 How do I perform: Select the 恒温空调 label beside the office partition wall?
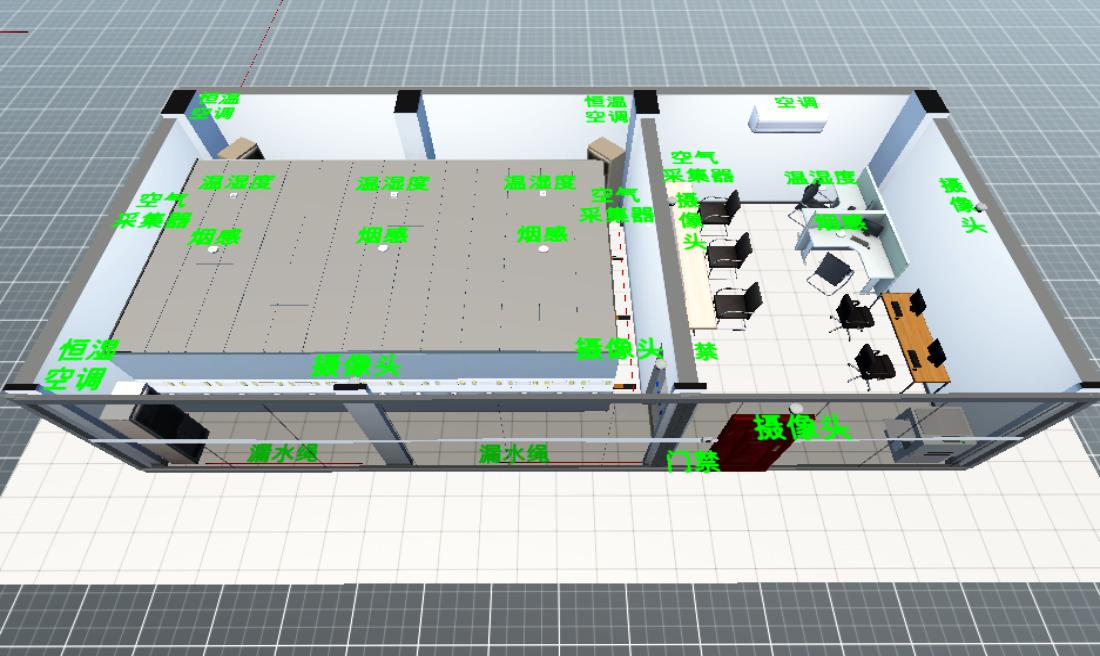[606, 109]
